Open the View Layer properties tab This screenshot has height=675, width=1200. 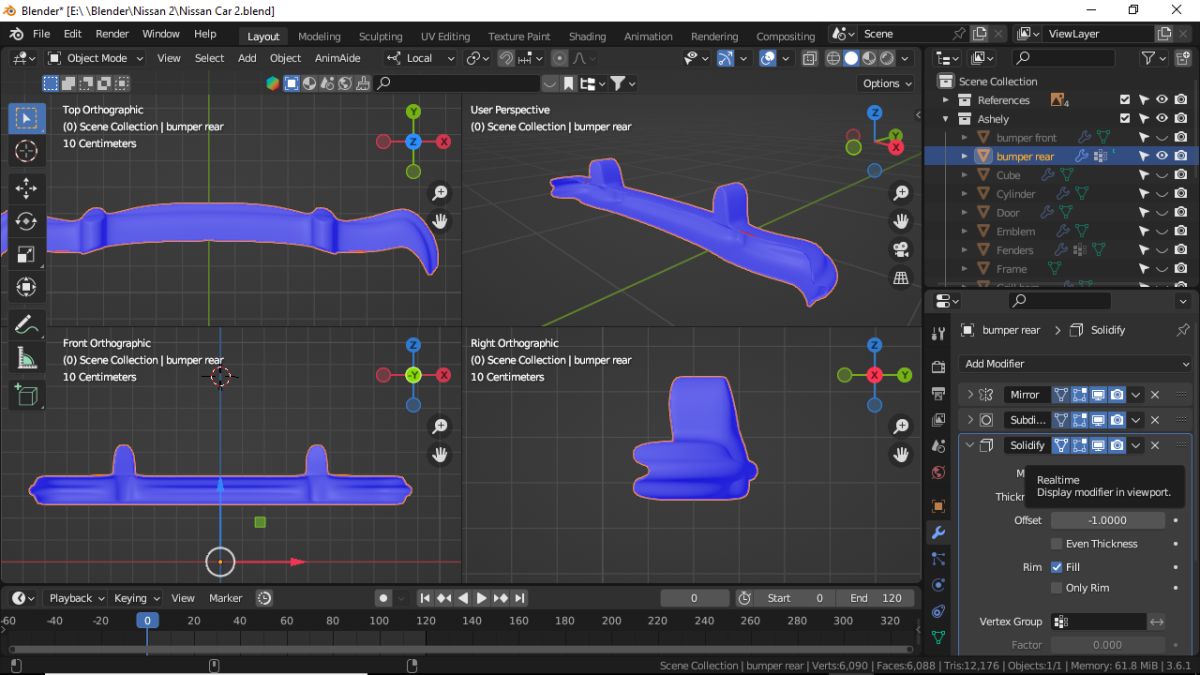pos(938,420)
